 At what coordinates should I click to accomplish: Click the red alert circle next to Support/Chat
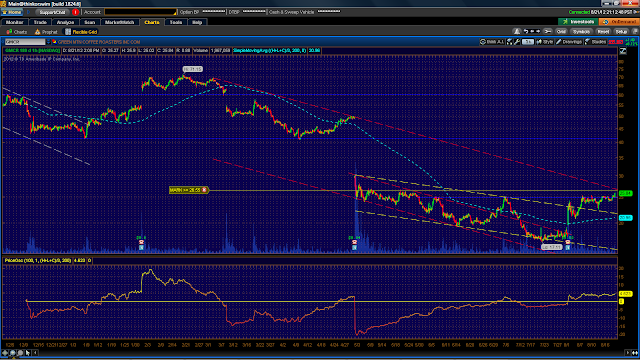point(75,12)
